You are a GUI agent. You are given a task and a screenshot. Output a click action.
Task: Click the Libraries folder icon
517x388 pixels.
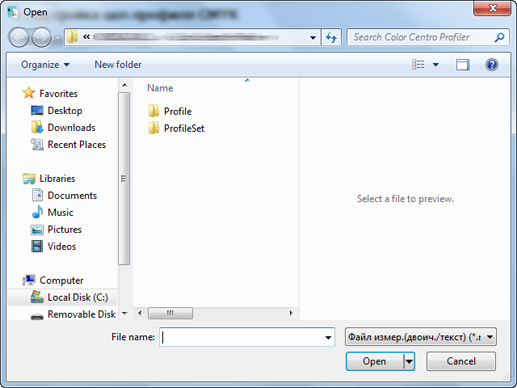(29, 179)
